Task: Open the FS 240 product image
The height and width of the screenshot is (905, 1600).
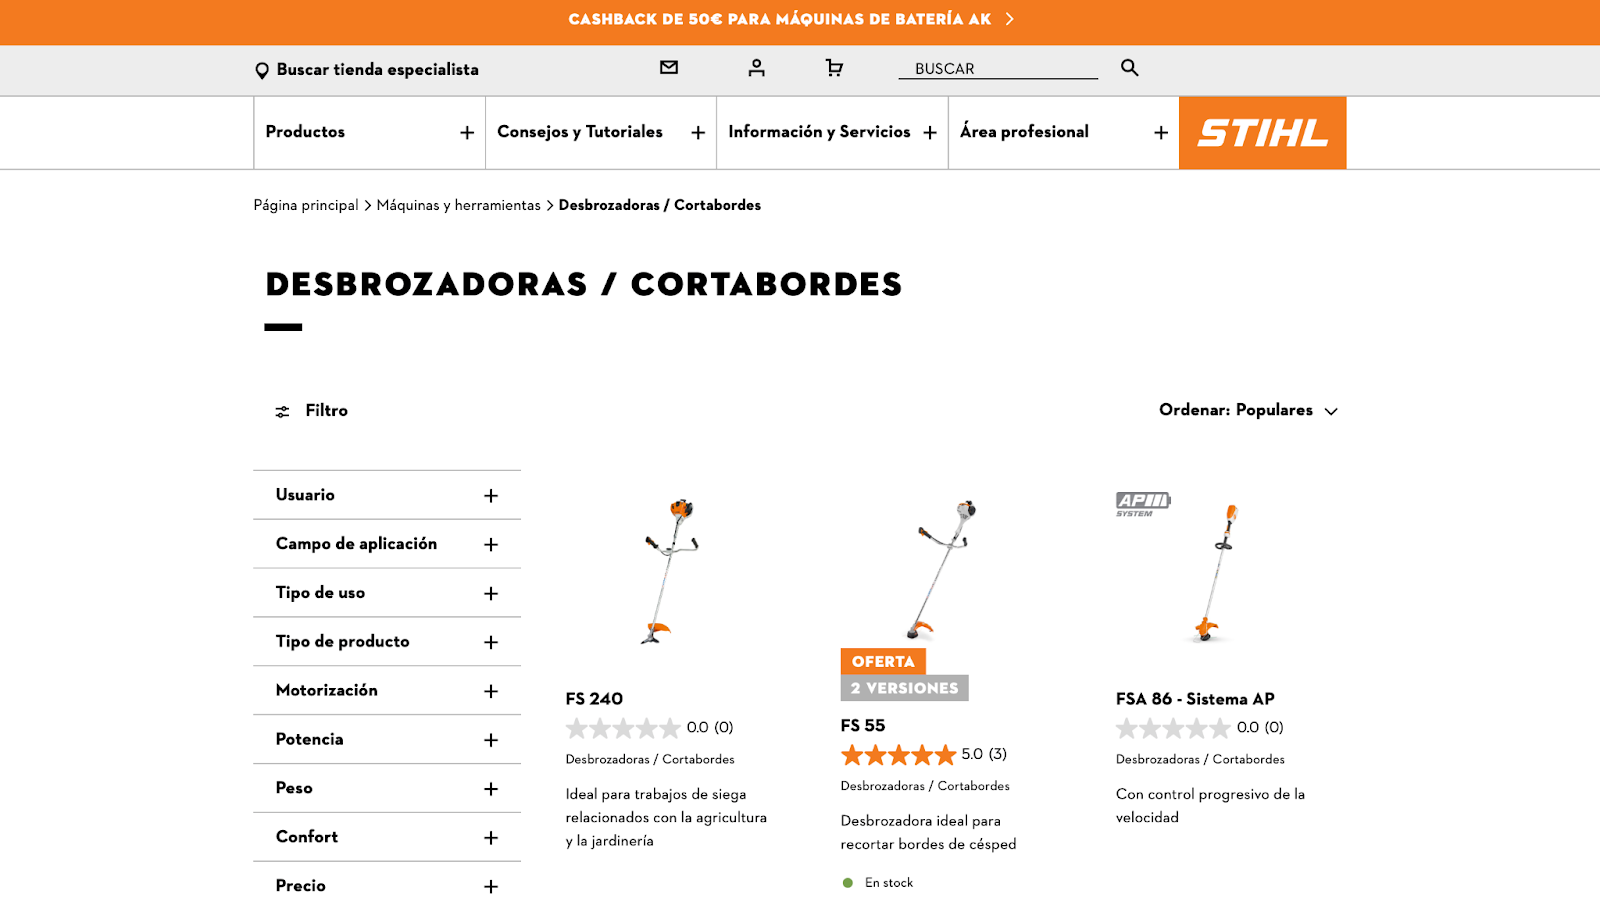Action: [670, 570]
